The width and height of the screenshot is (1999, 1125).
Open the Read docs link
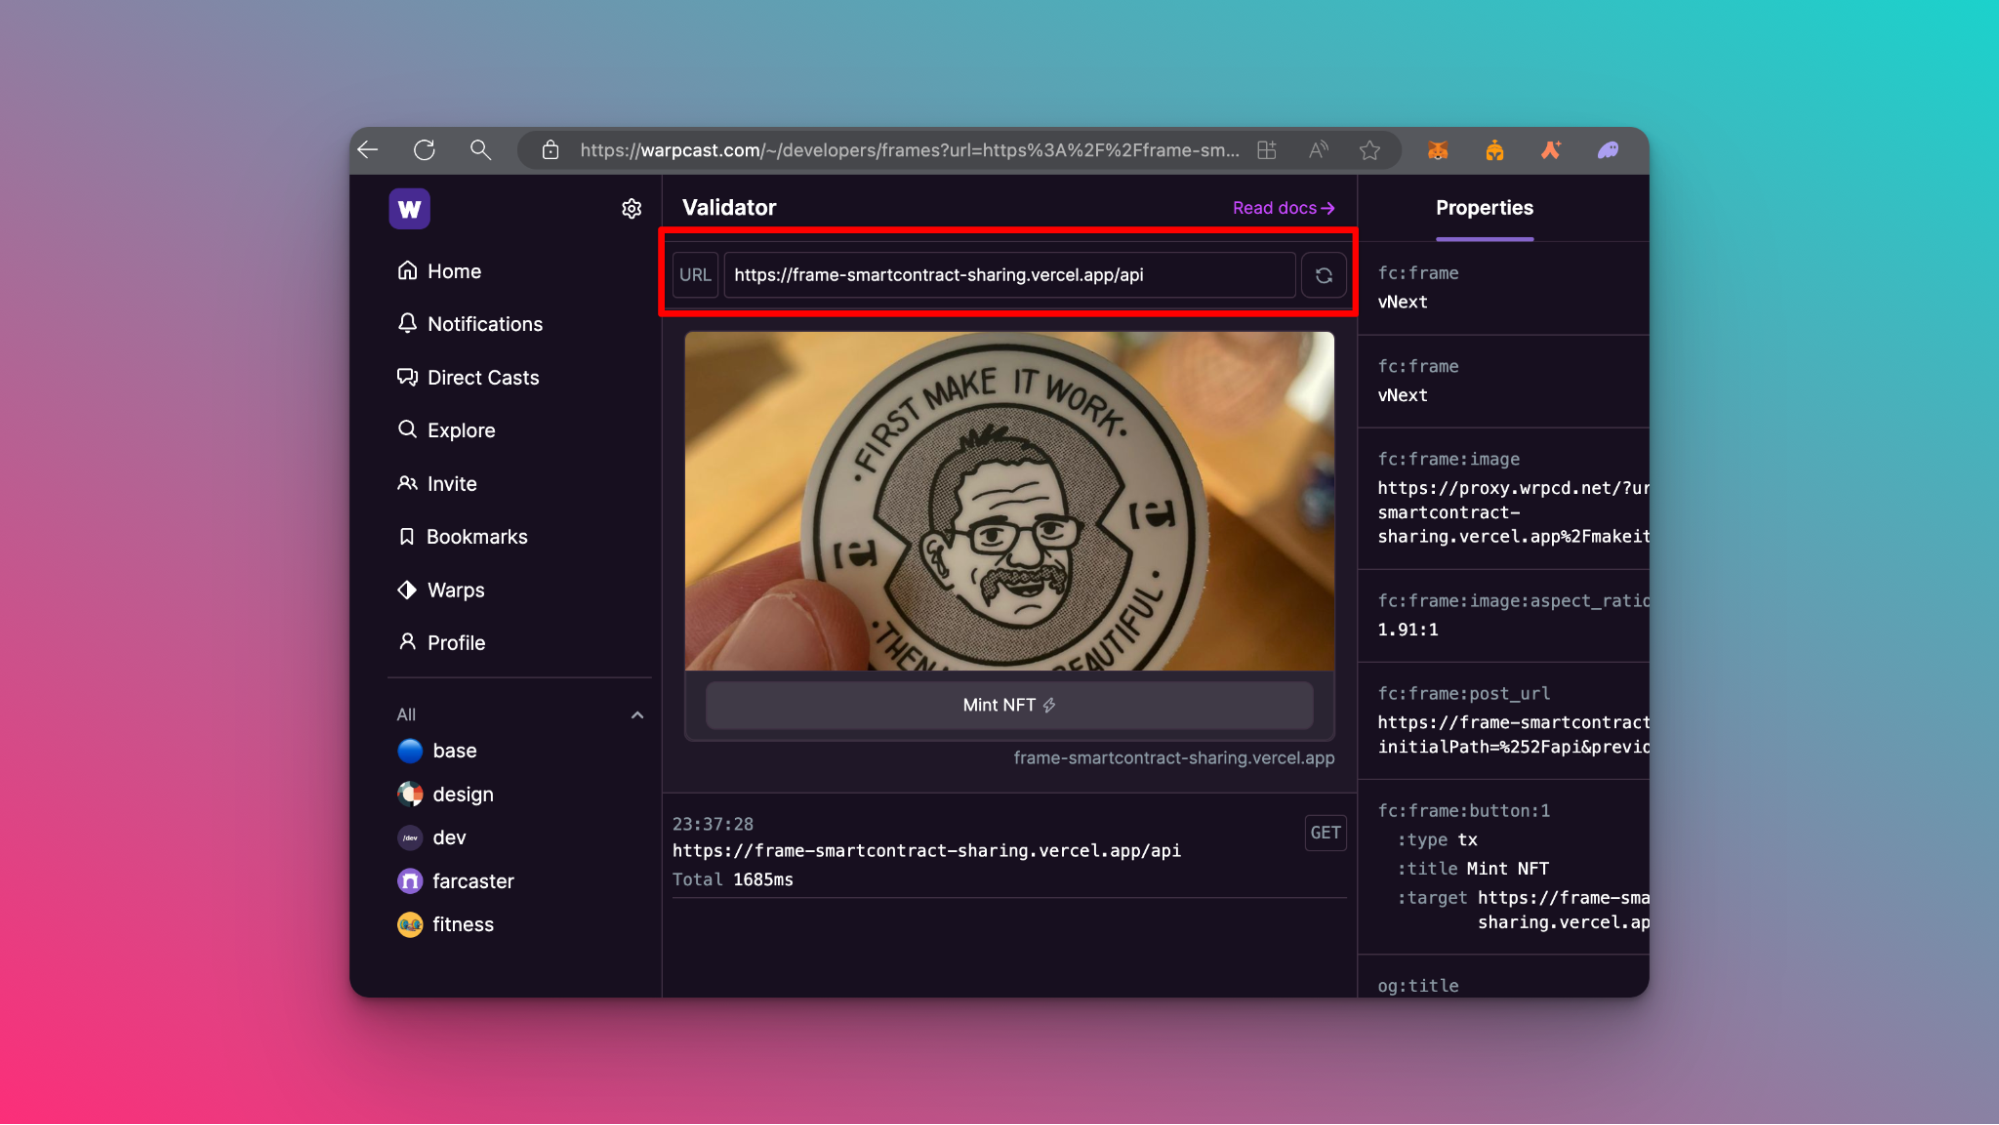pyautogui.click(x=1282, y=207)
